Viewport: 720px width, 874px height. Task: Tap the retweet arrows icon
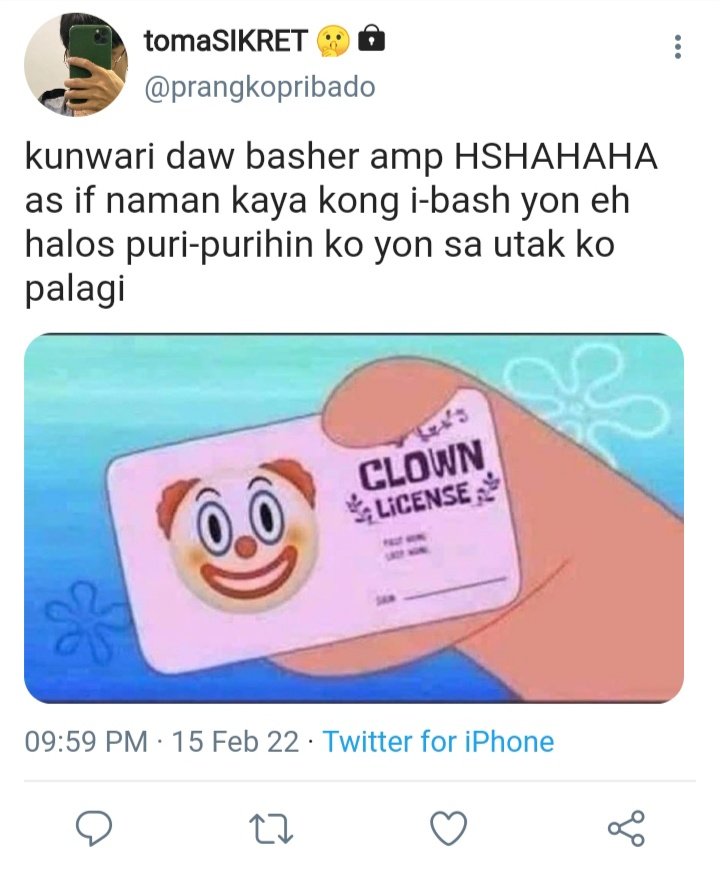coord(271,829)
